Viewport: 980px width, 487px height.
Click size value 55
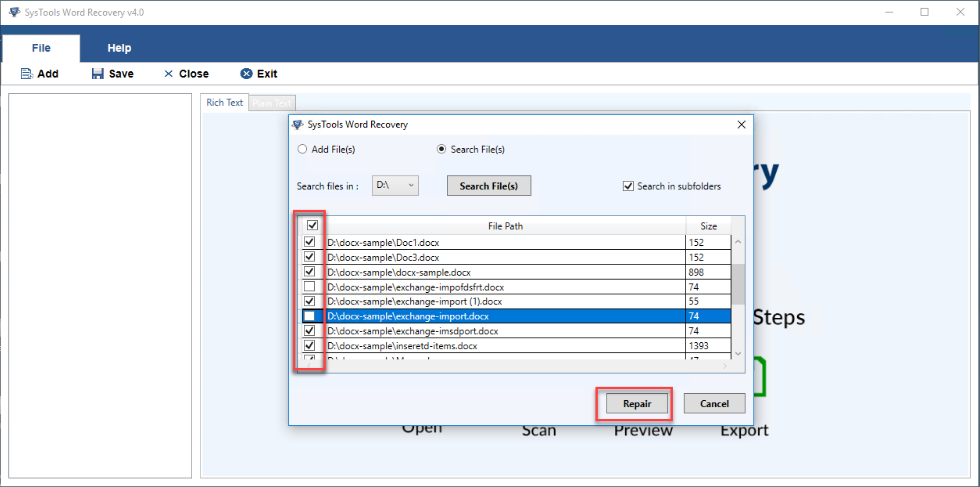694,301
